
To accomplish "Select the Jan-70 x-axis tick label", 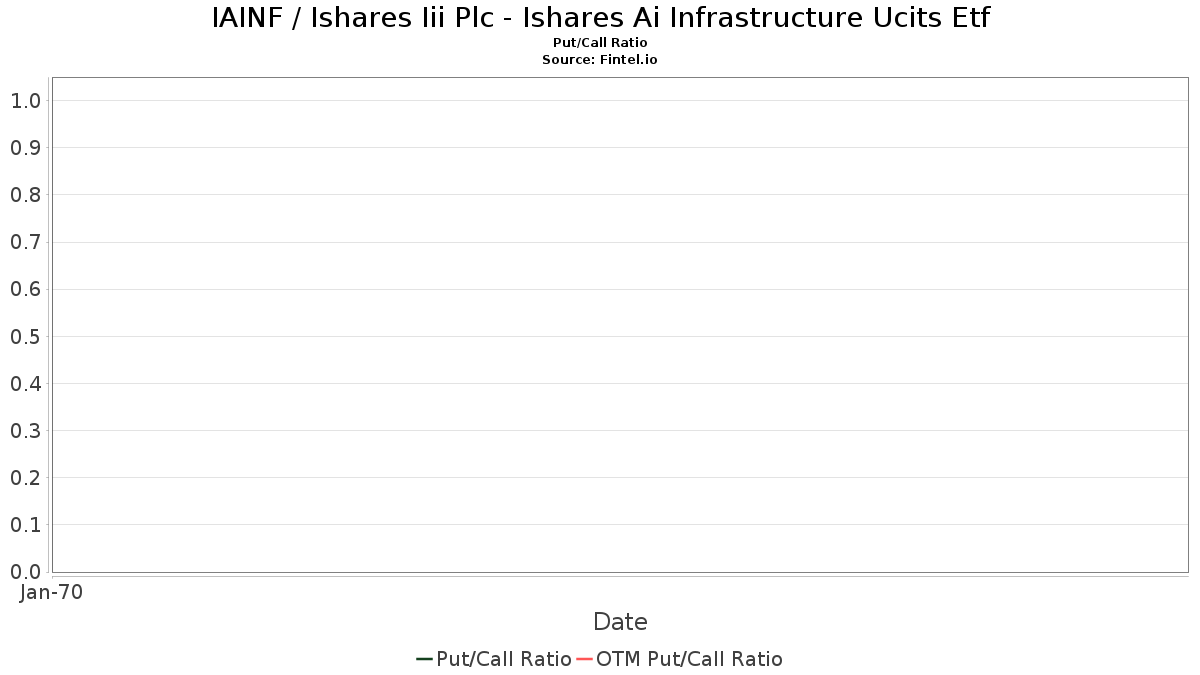I will click(51, 592).
